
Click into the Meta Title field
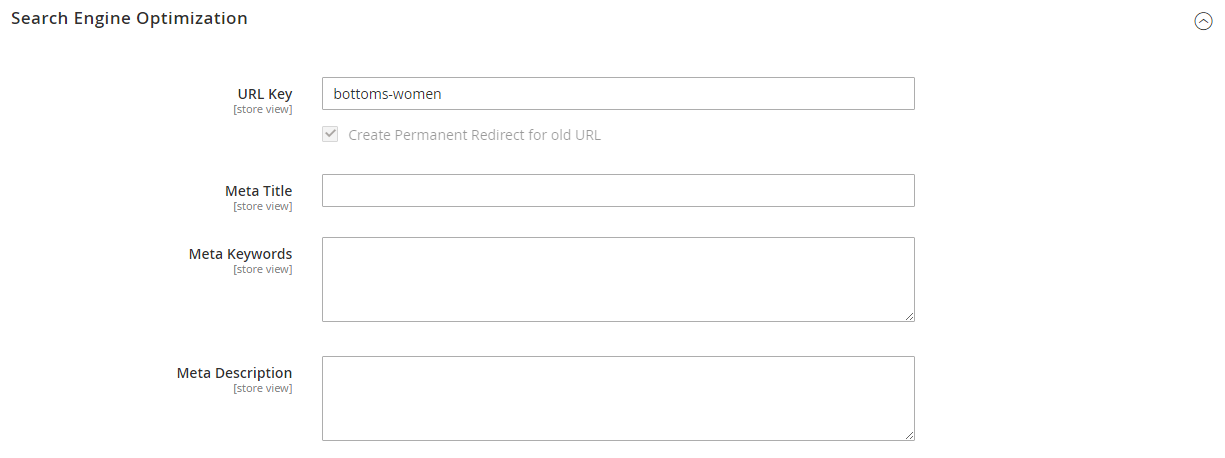(x=618, y=190)
